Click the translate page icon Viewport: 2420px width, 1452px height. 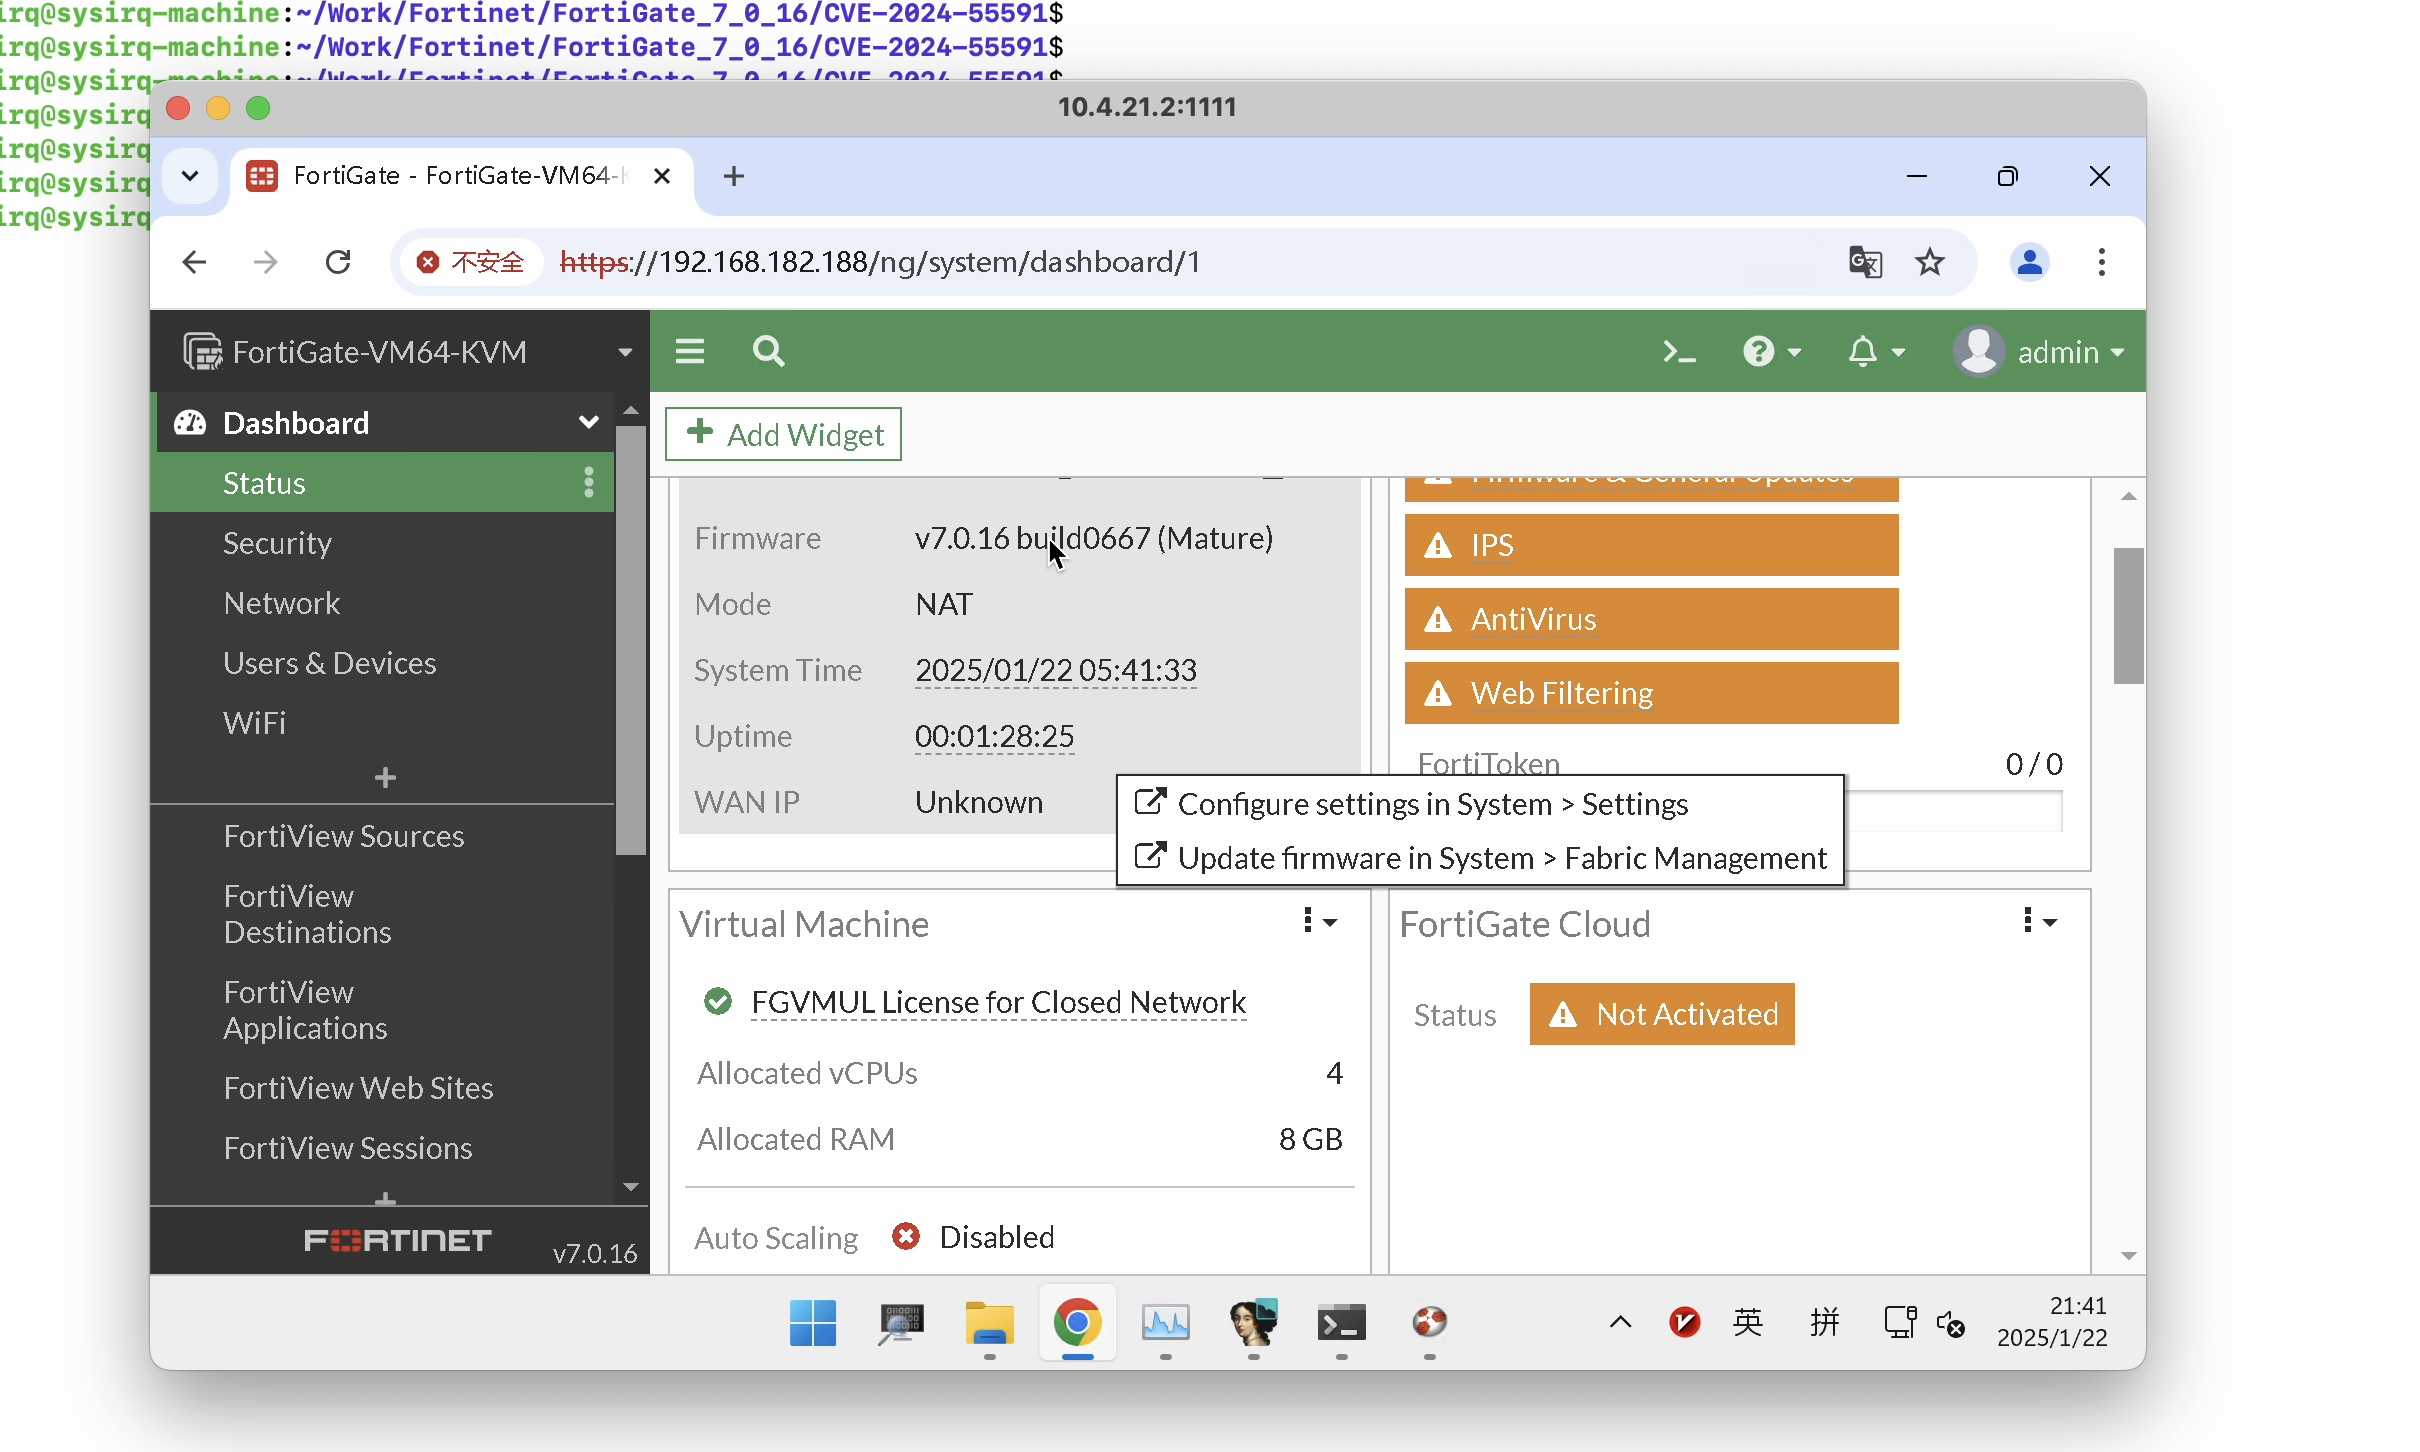coord(1865,262)
